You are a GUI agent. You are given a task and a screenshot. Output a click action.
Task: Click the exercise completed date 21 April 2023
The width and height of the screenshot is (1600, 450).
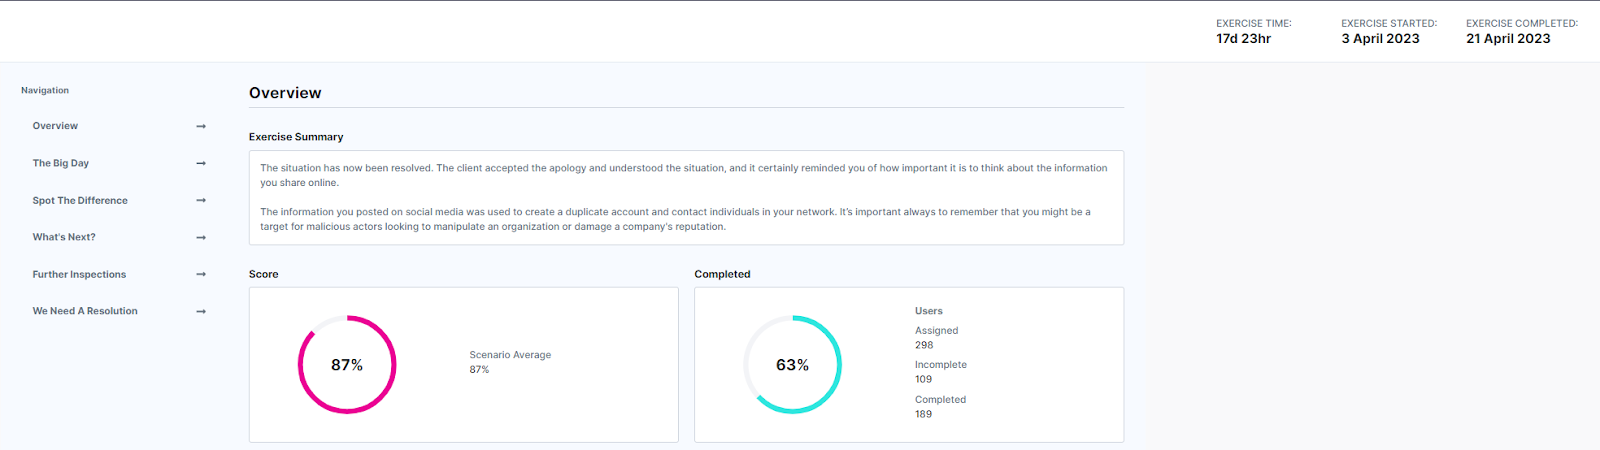(1508, 39)
